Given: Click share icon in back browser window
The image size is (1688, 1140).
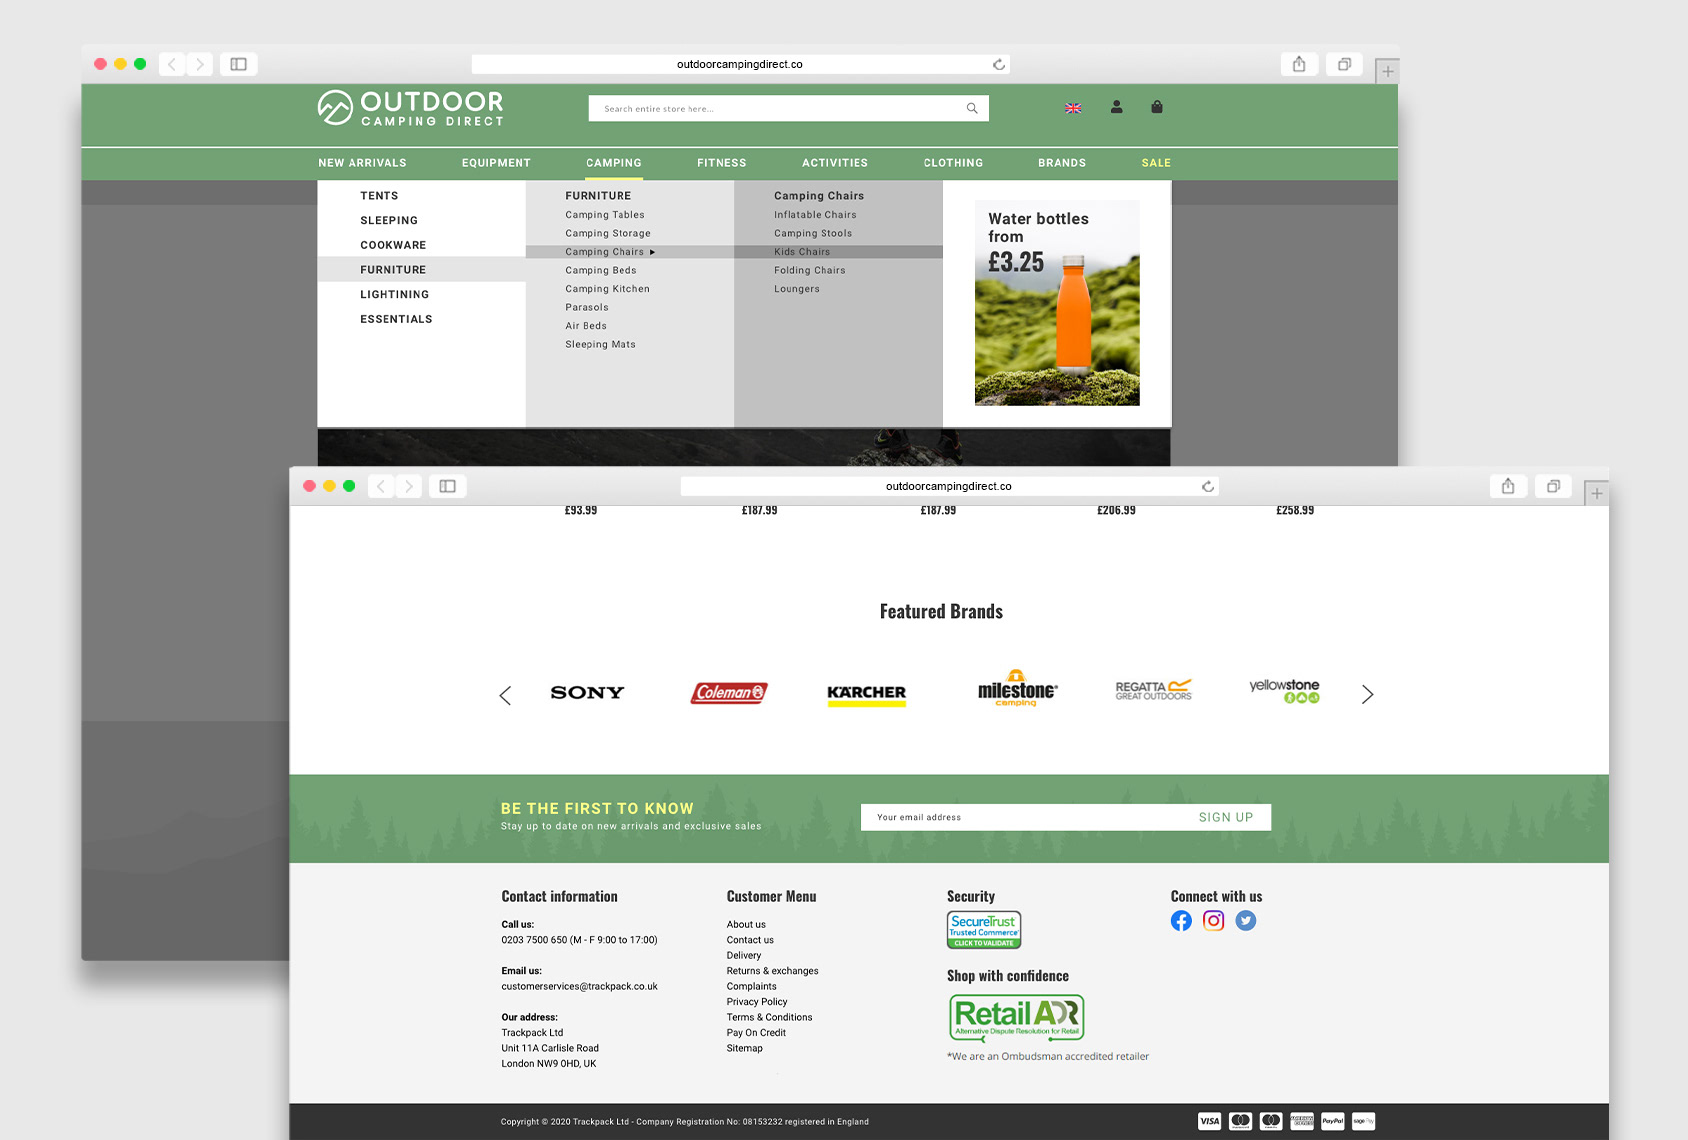Looking at the screenshot, I should [x=1299, y=64].
